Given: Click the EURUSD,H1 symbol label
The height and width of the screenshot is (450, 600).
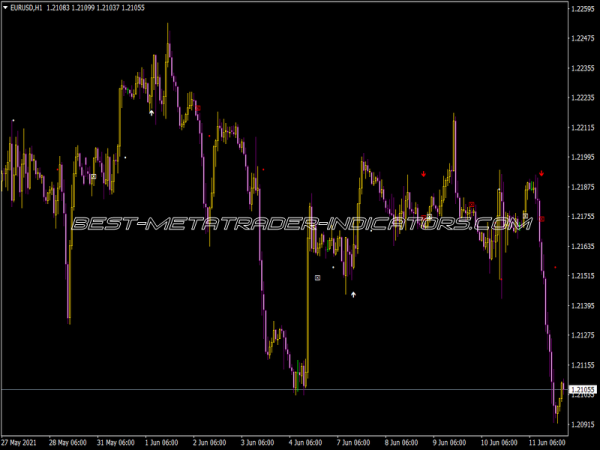Looking at the screenshot, I should click(x=26, y=7).
